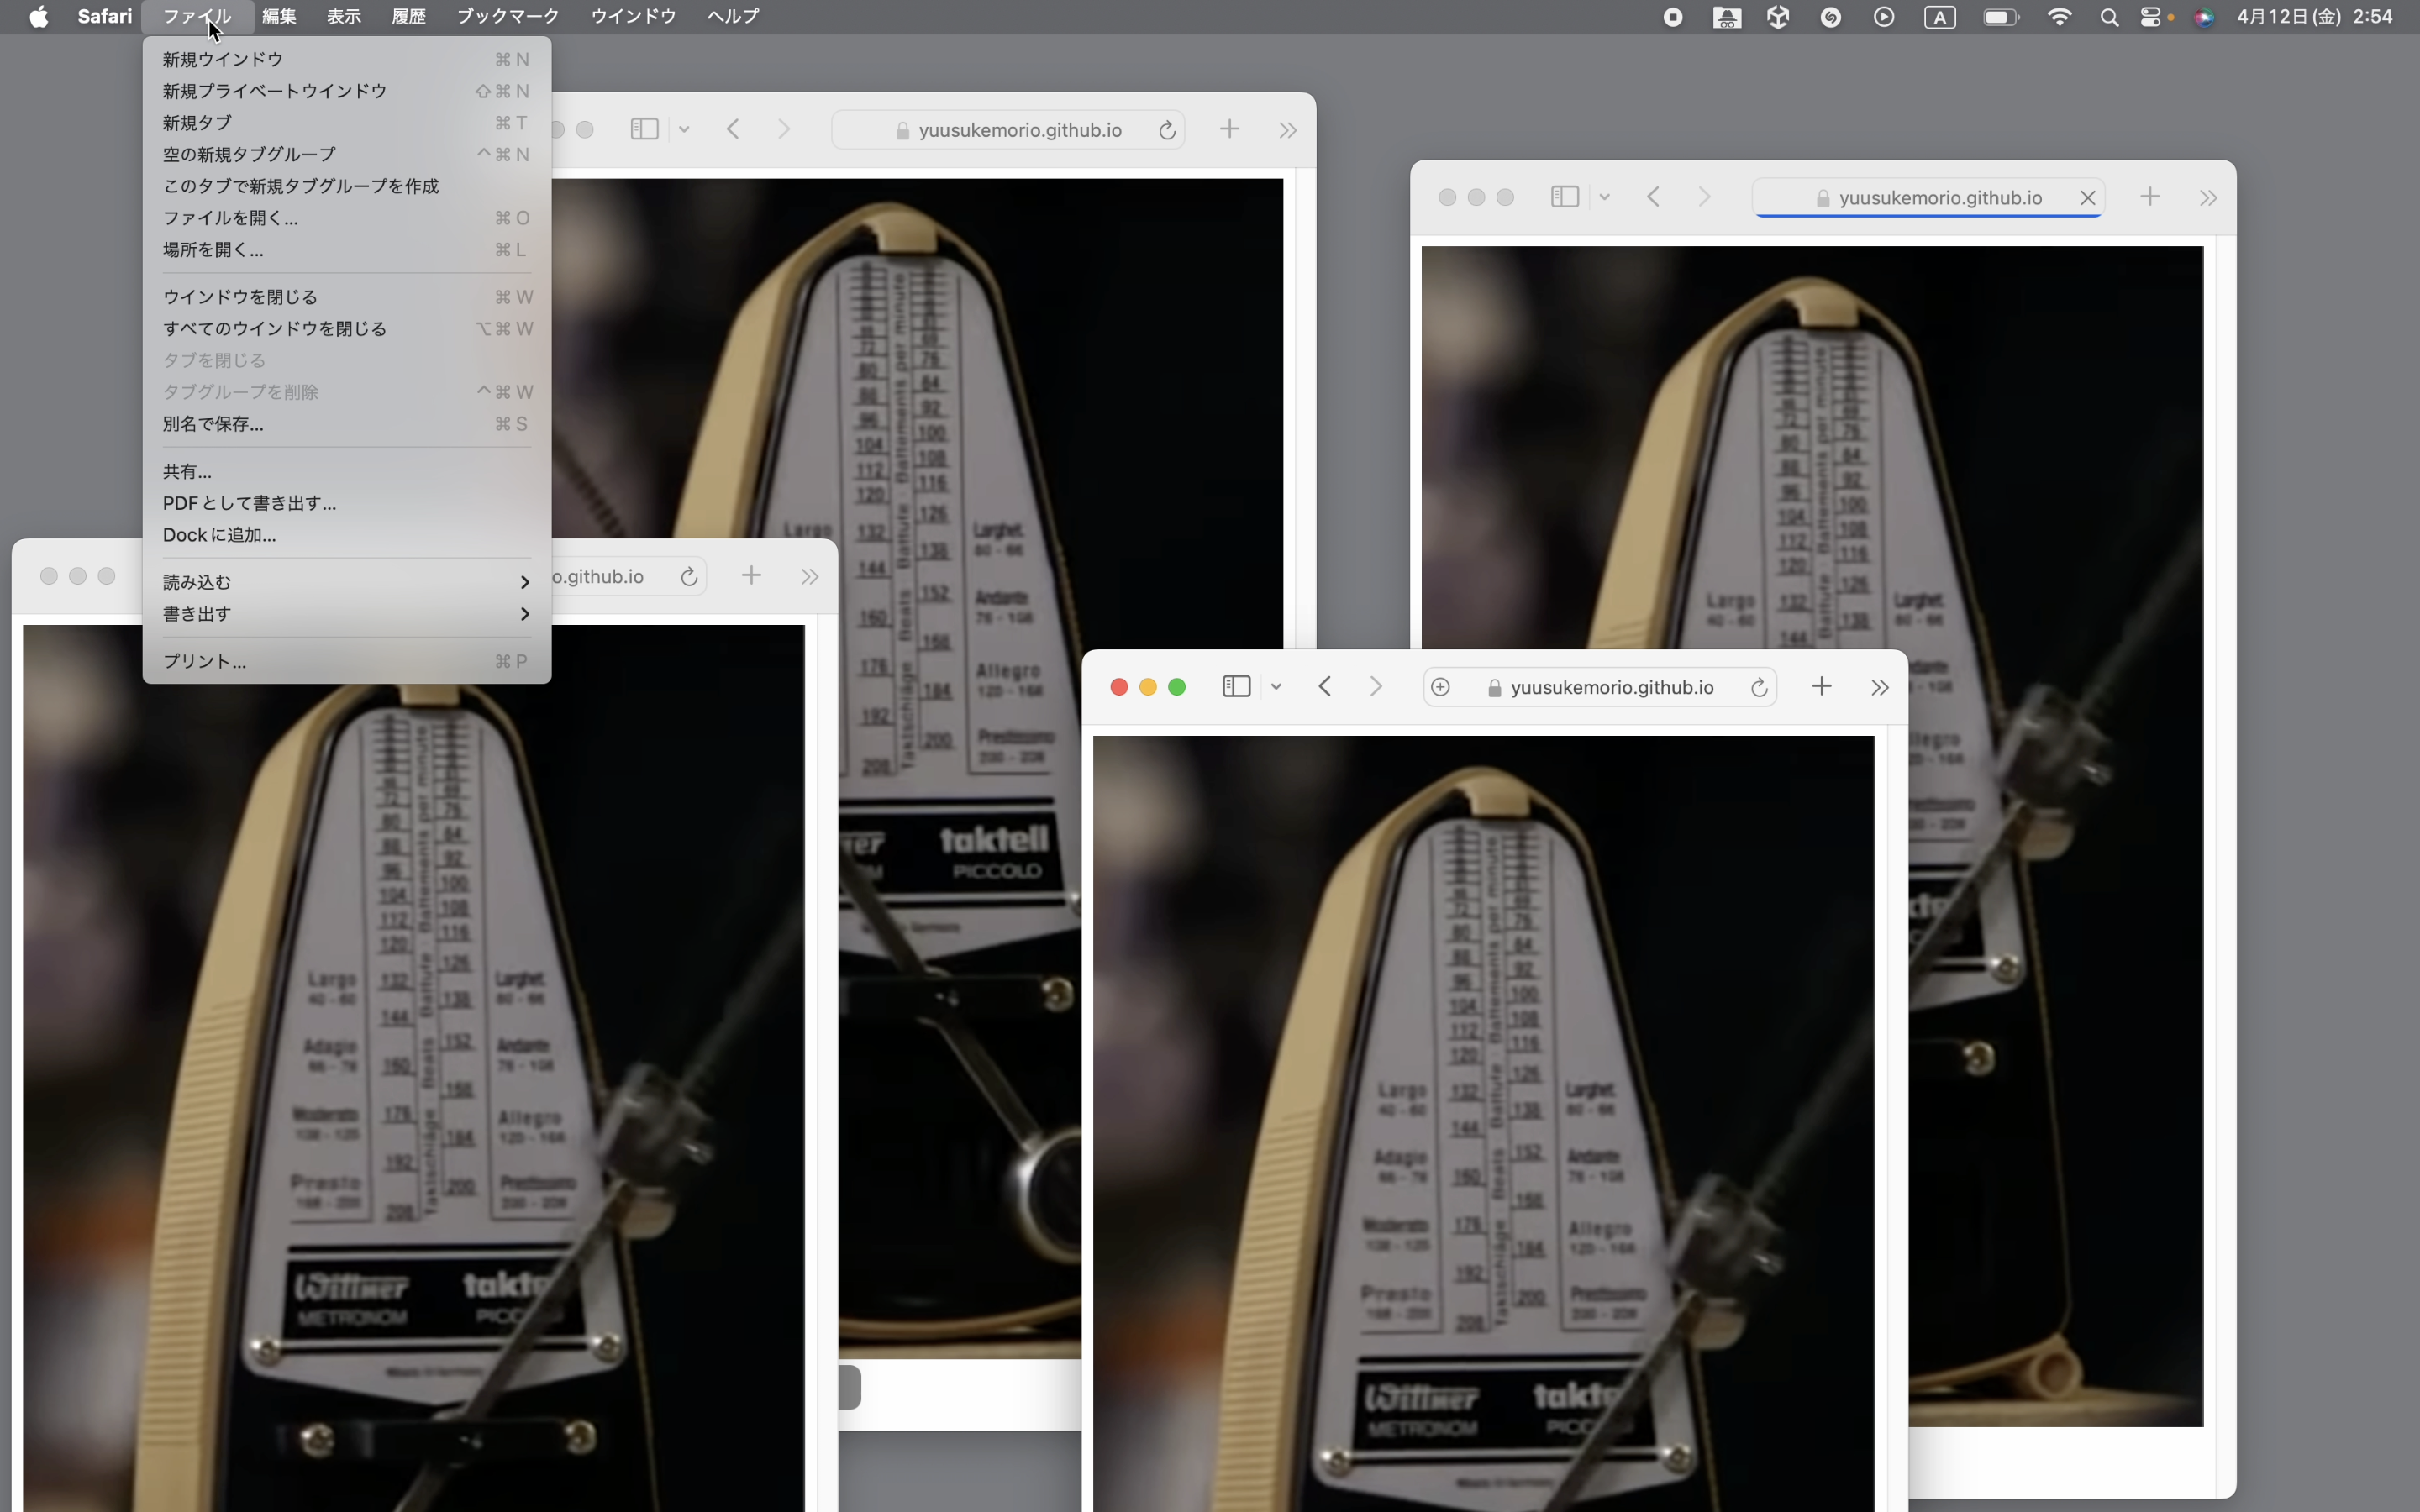Open input source A menu

(1940, 17)
